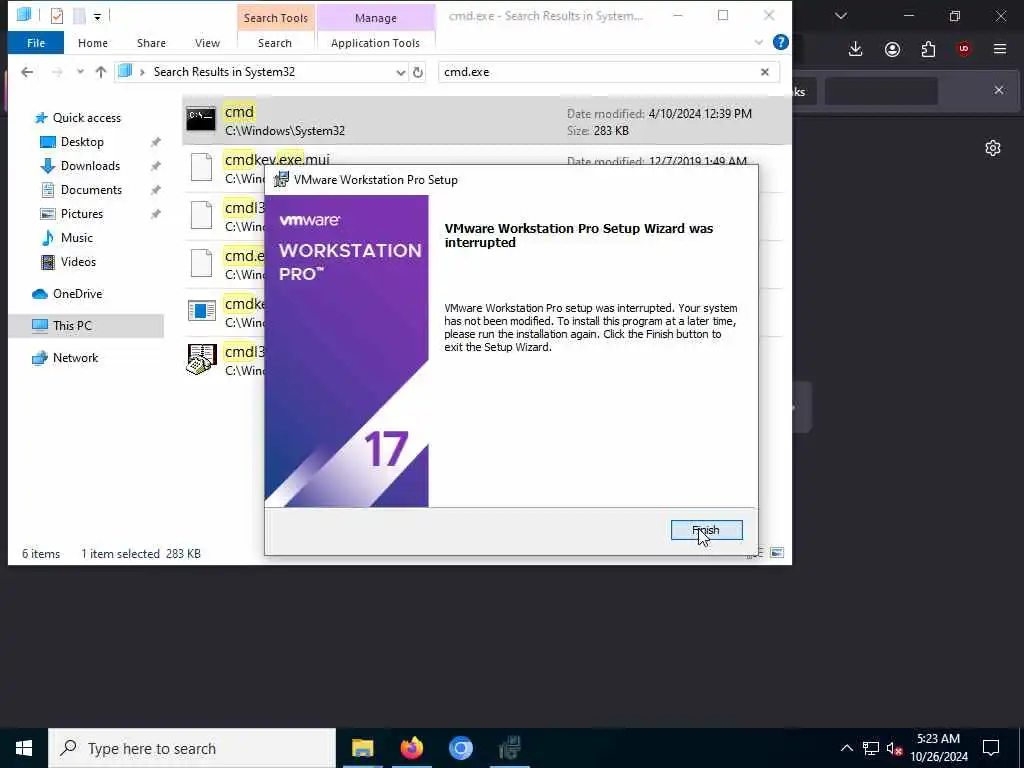Open the Quick Access Toolbar customize dropdown

coord(97,16)
